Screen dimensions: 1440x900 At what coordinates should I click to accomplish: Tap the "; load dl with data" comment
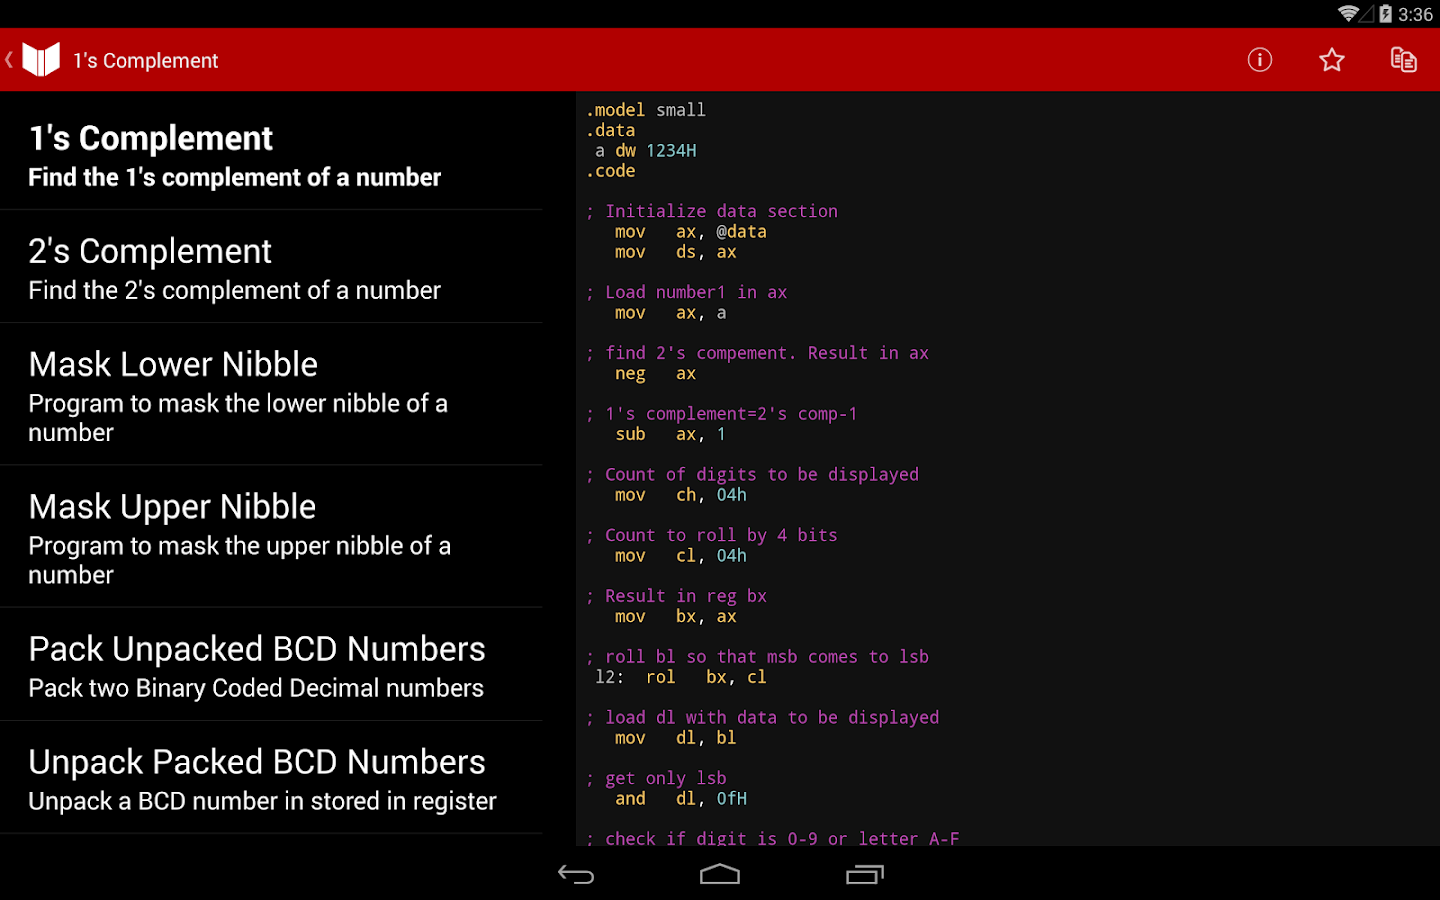(x=762, y=718)
